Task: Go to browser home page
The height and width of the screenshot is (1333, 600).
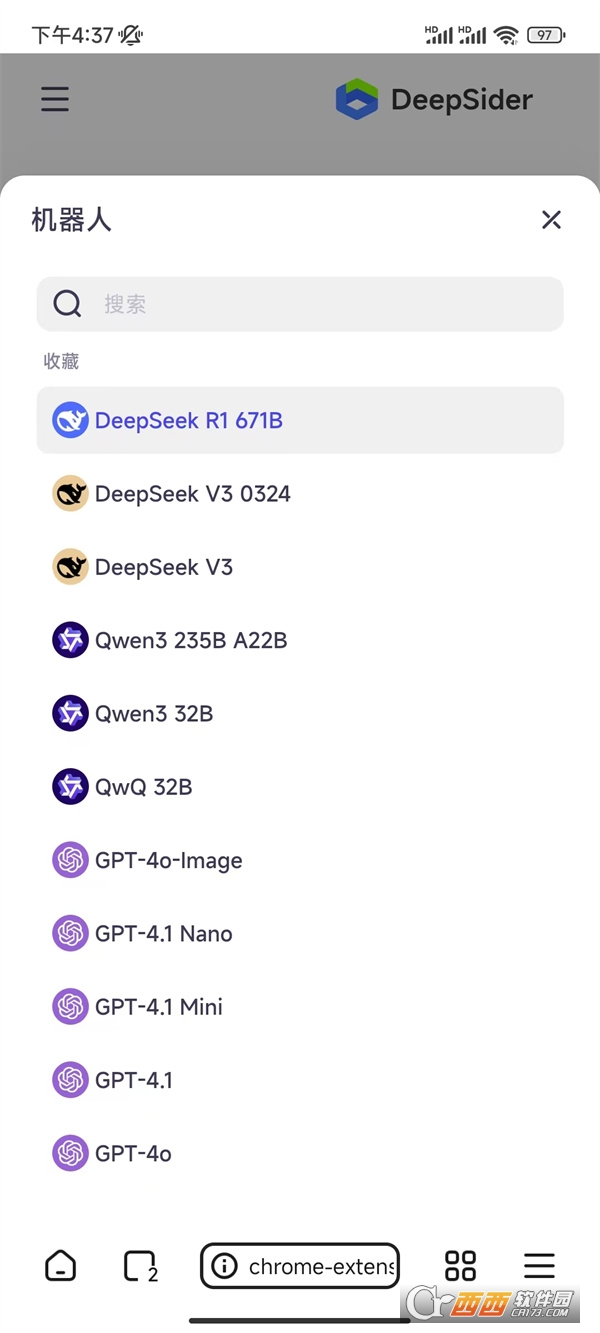Action: pos(61,1266)
